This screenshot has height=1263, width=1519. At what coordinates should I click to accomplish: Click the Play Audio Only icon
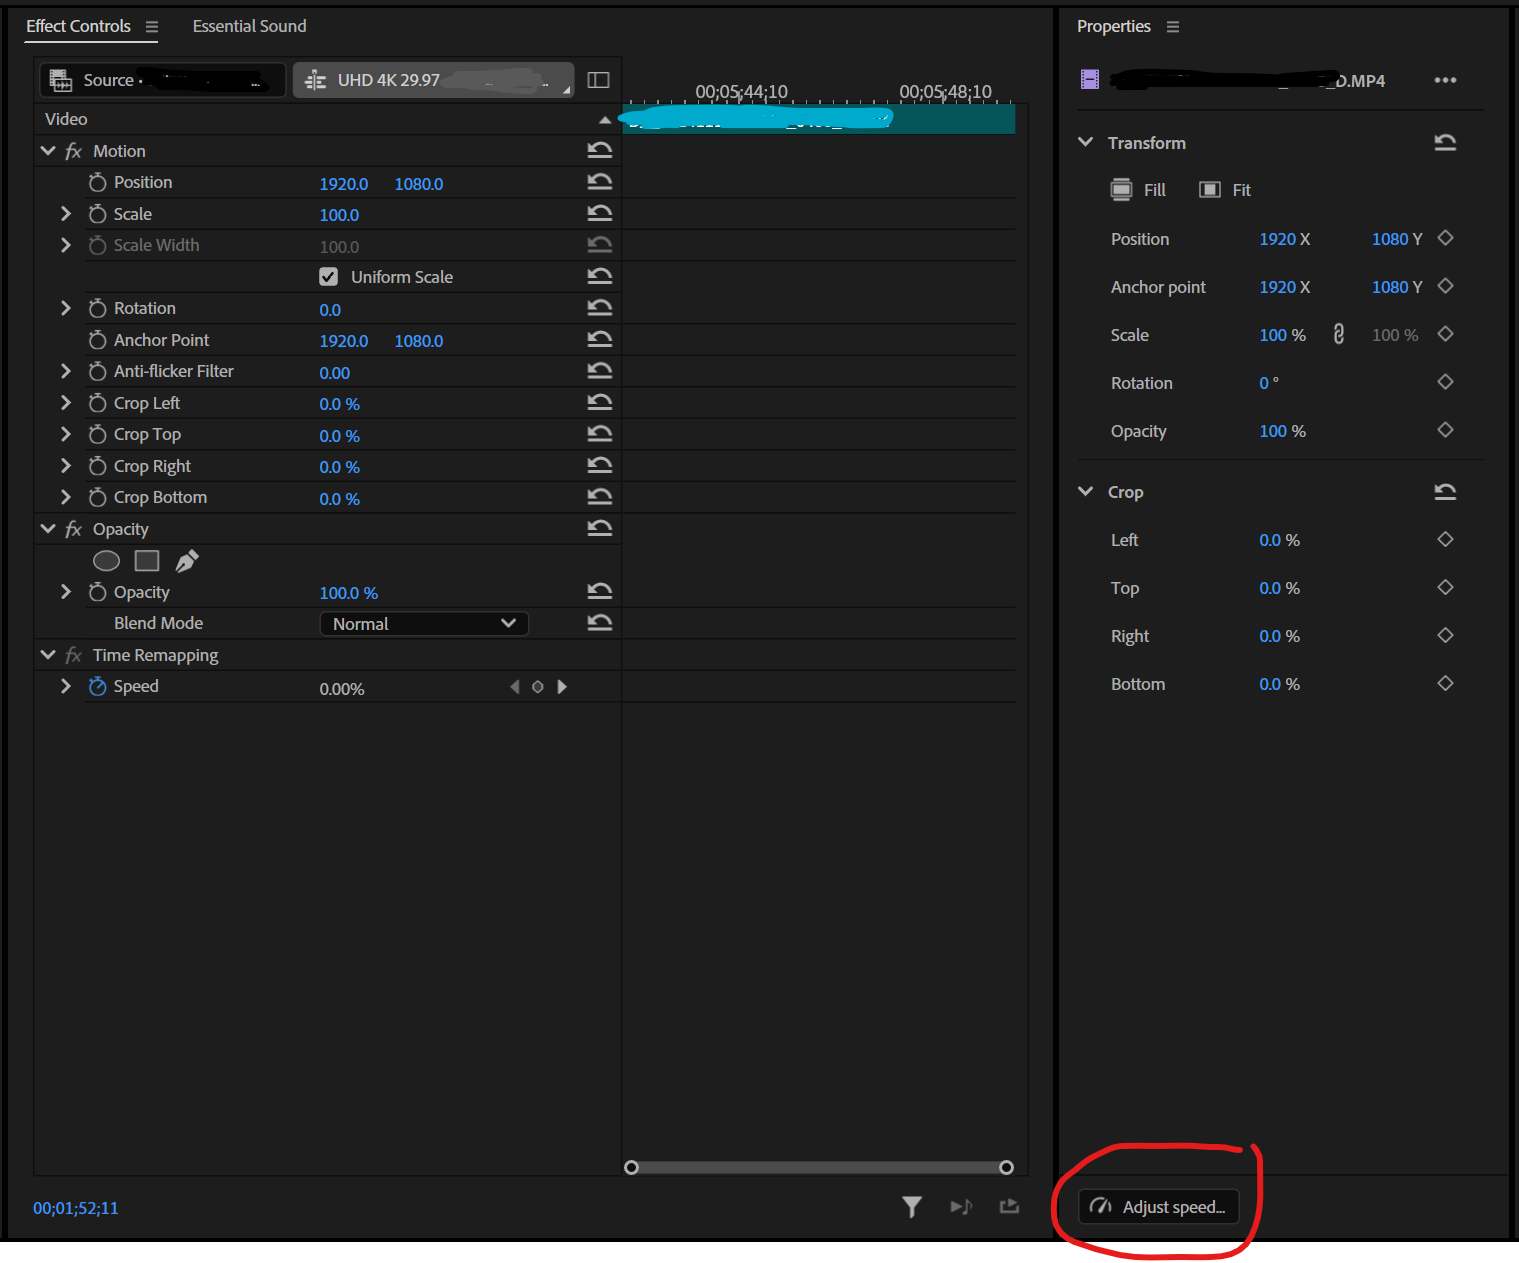[x=960, y=1207]
